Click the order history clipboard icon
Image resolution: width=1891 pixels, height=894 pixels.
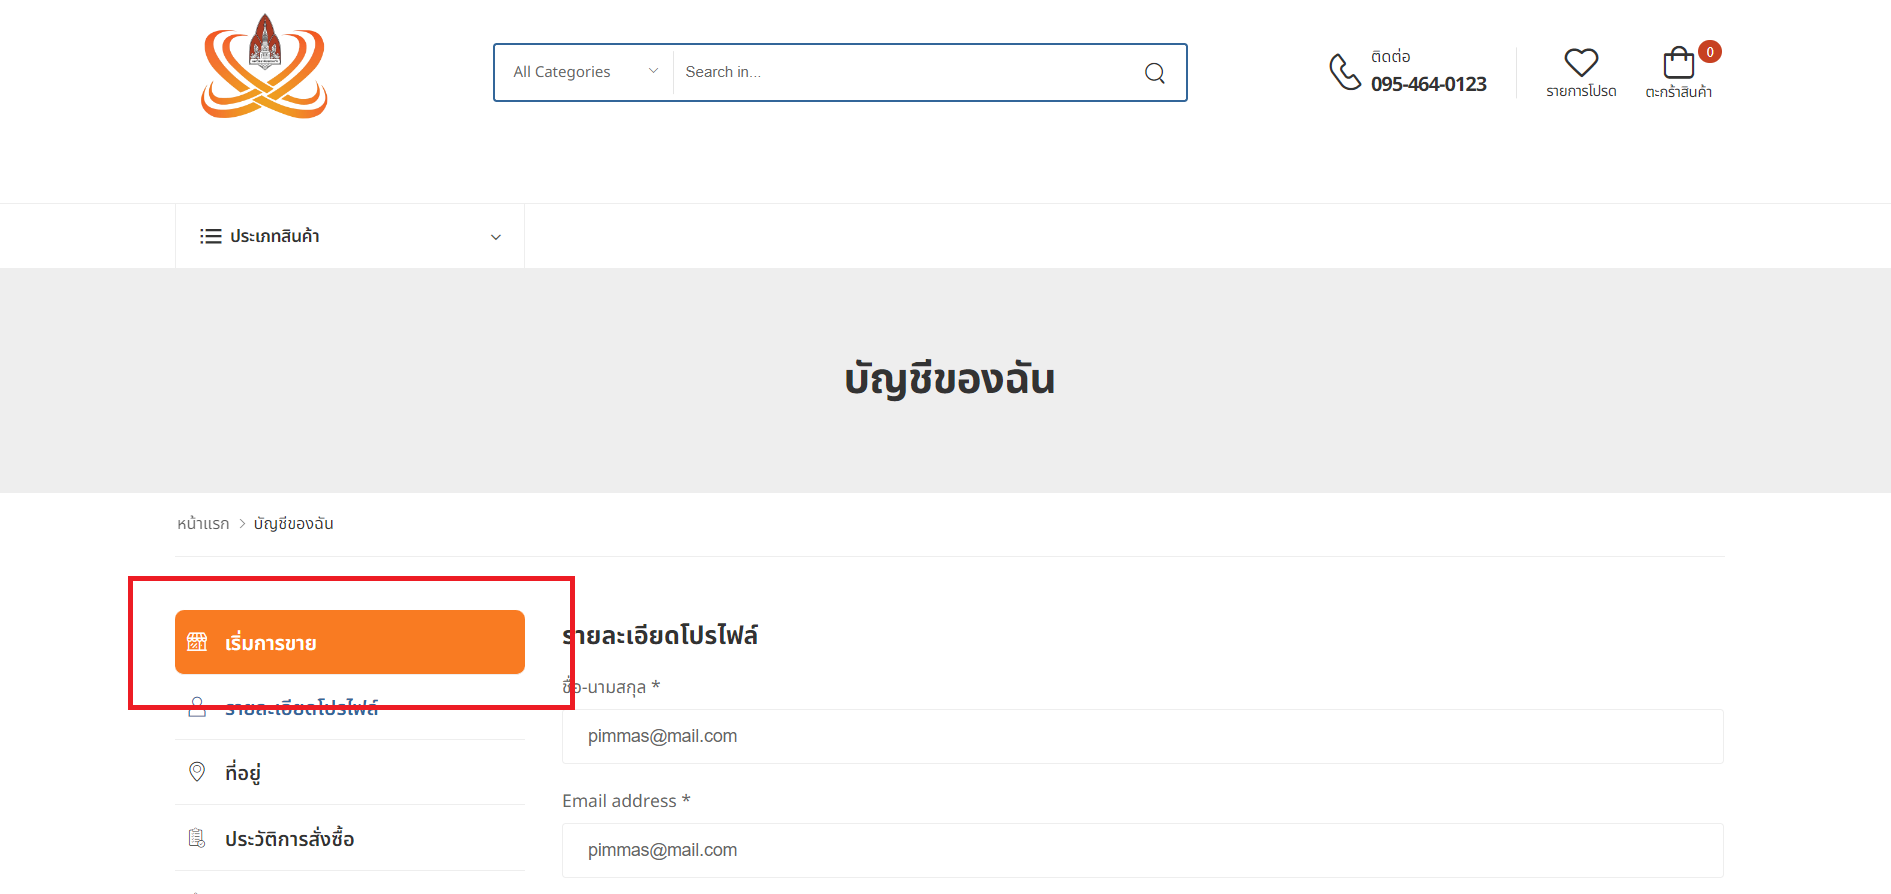coord(197,838)
